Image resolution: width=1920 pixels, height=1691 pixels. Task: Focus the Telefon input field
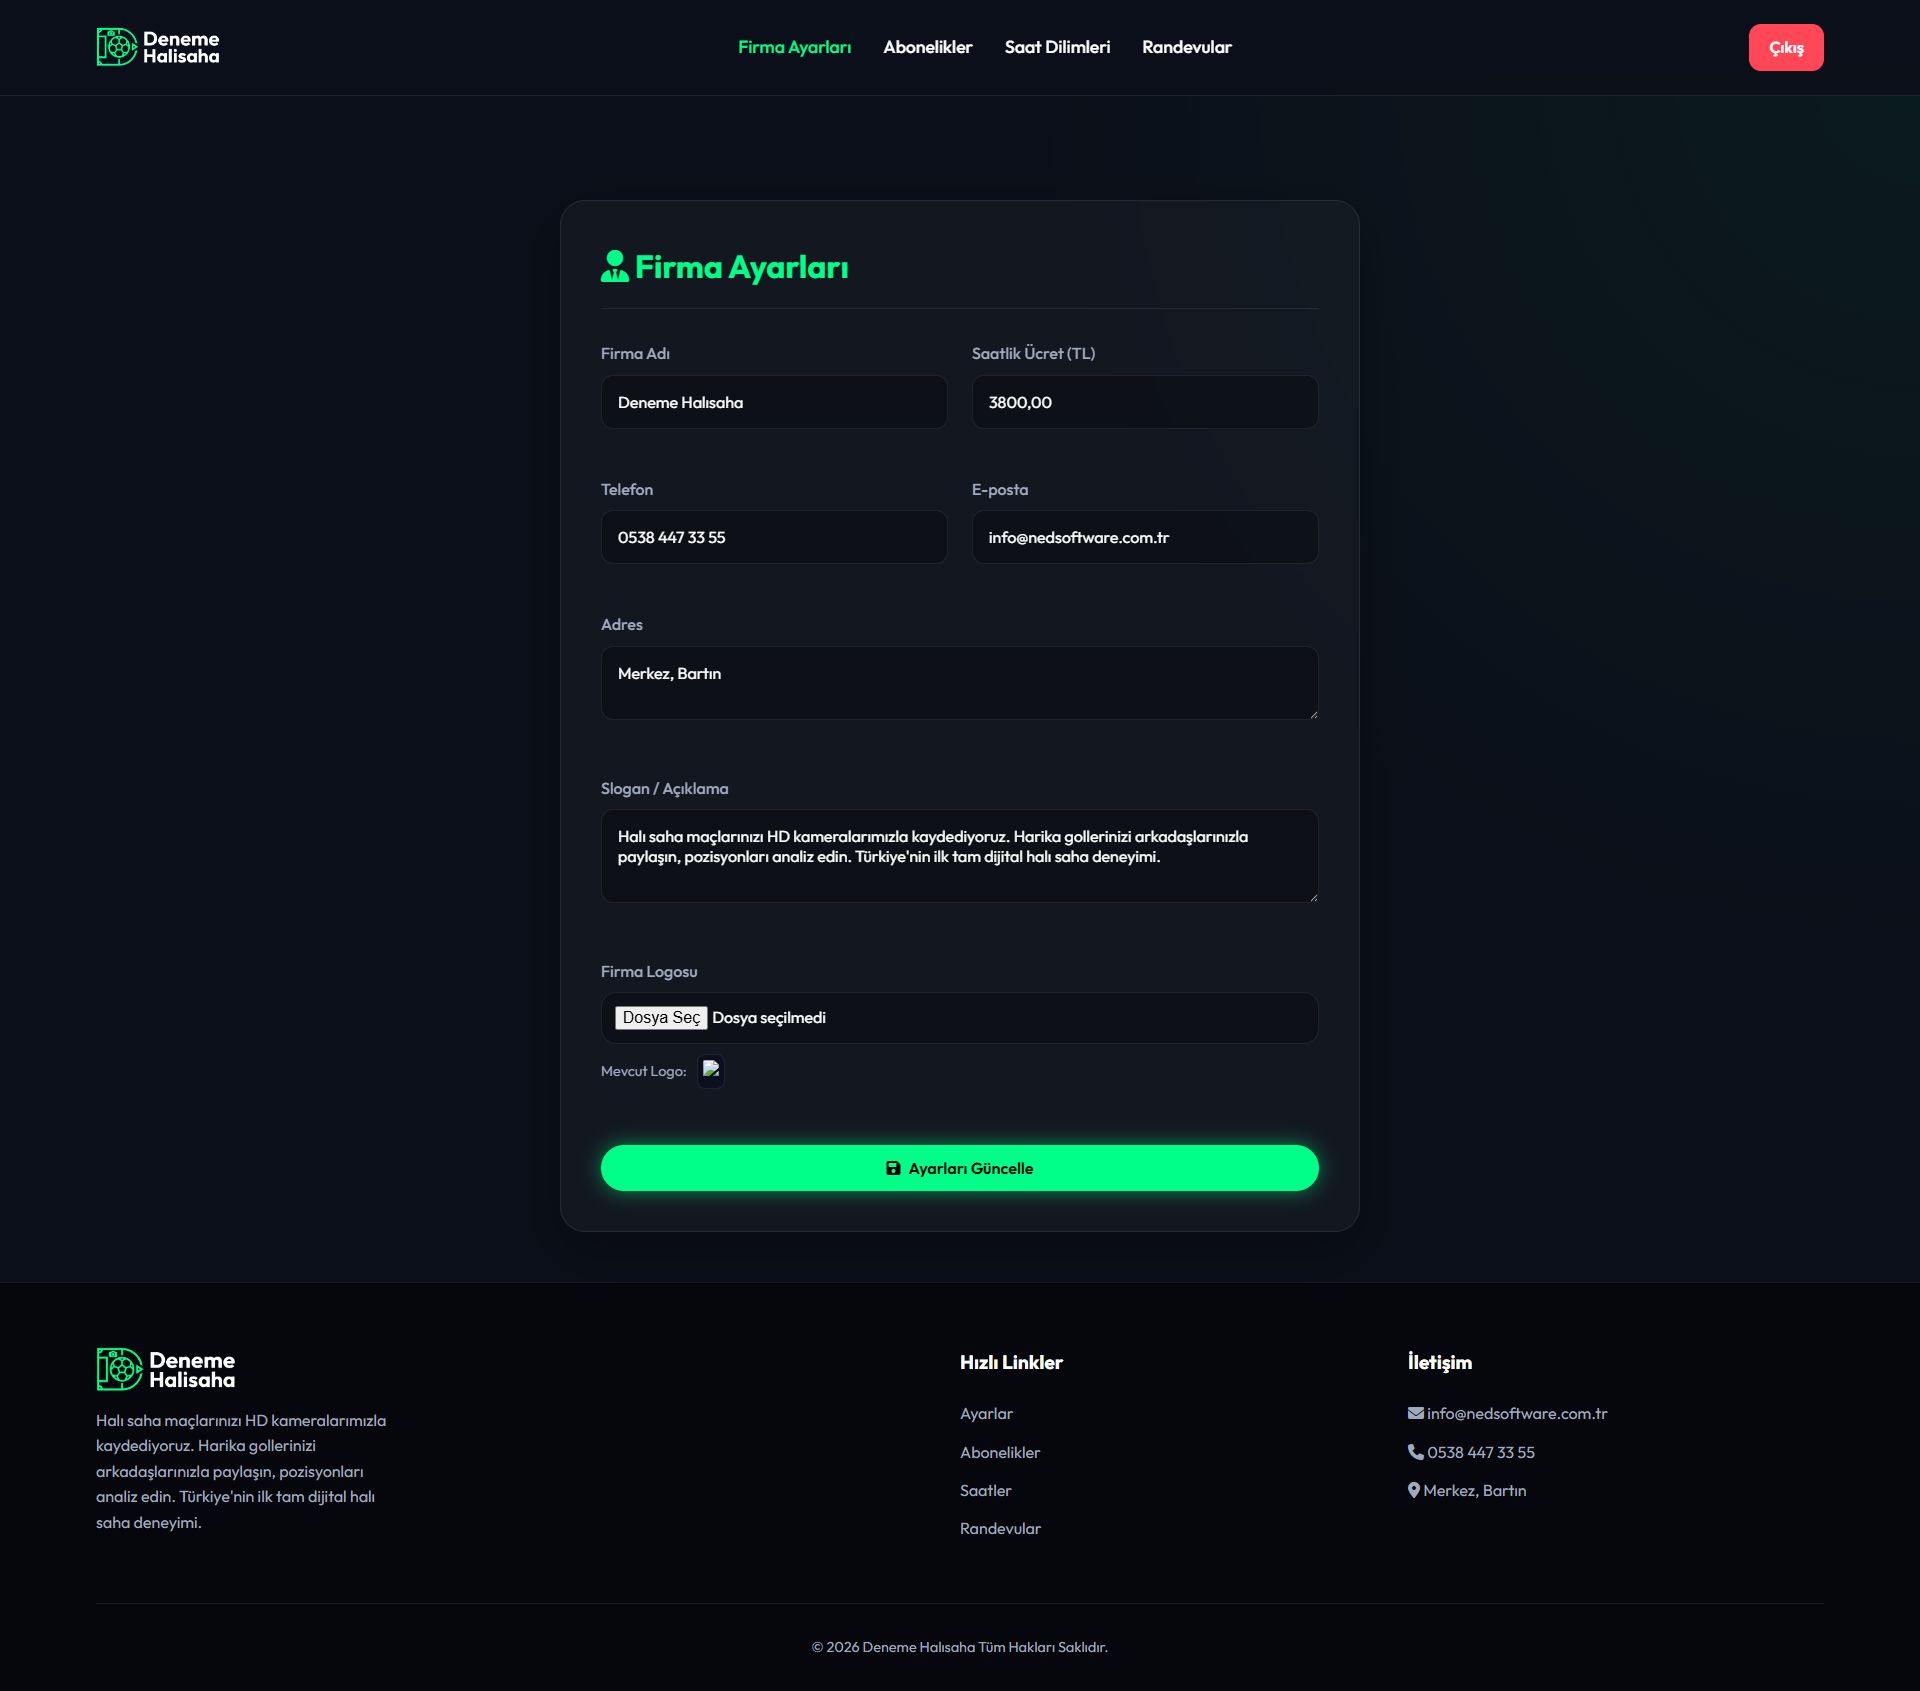773,537
